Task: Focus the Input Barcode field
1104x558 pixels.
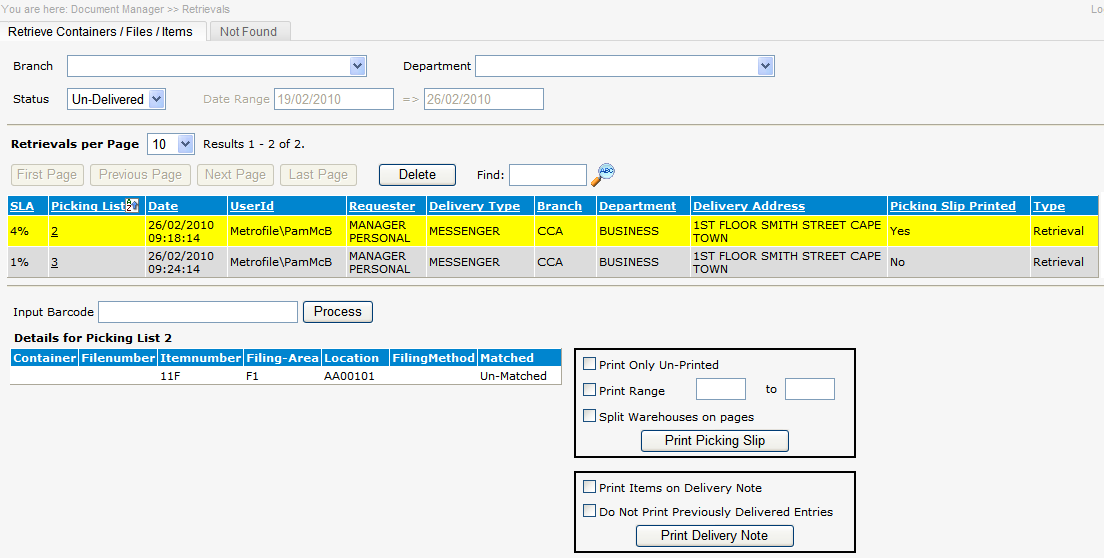Action: point(198,312)
